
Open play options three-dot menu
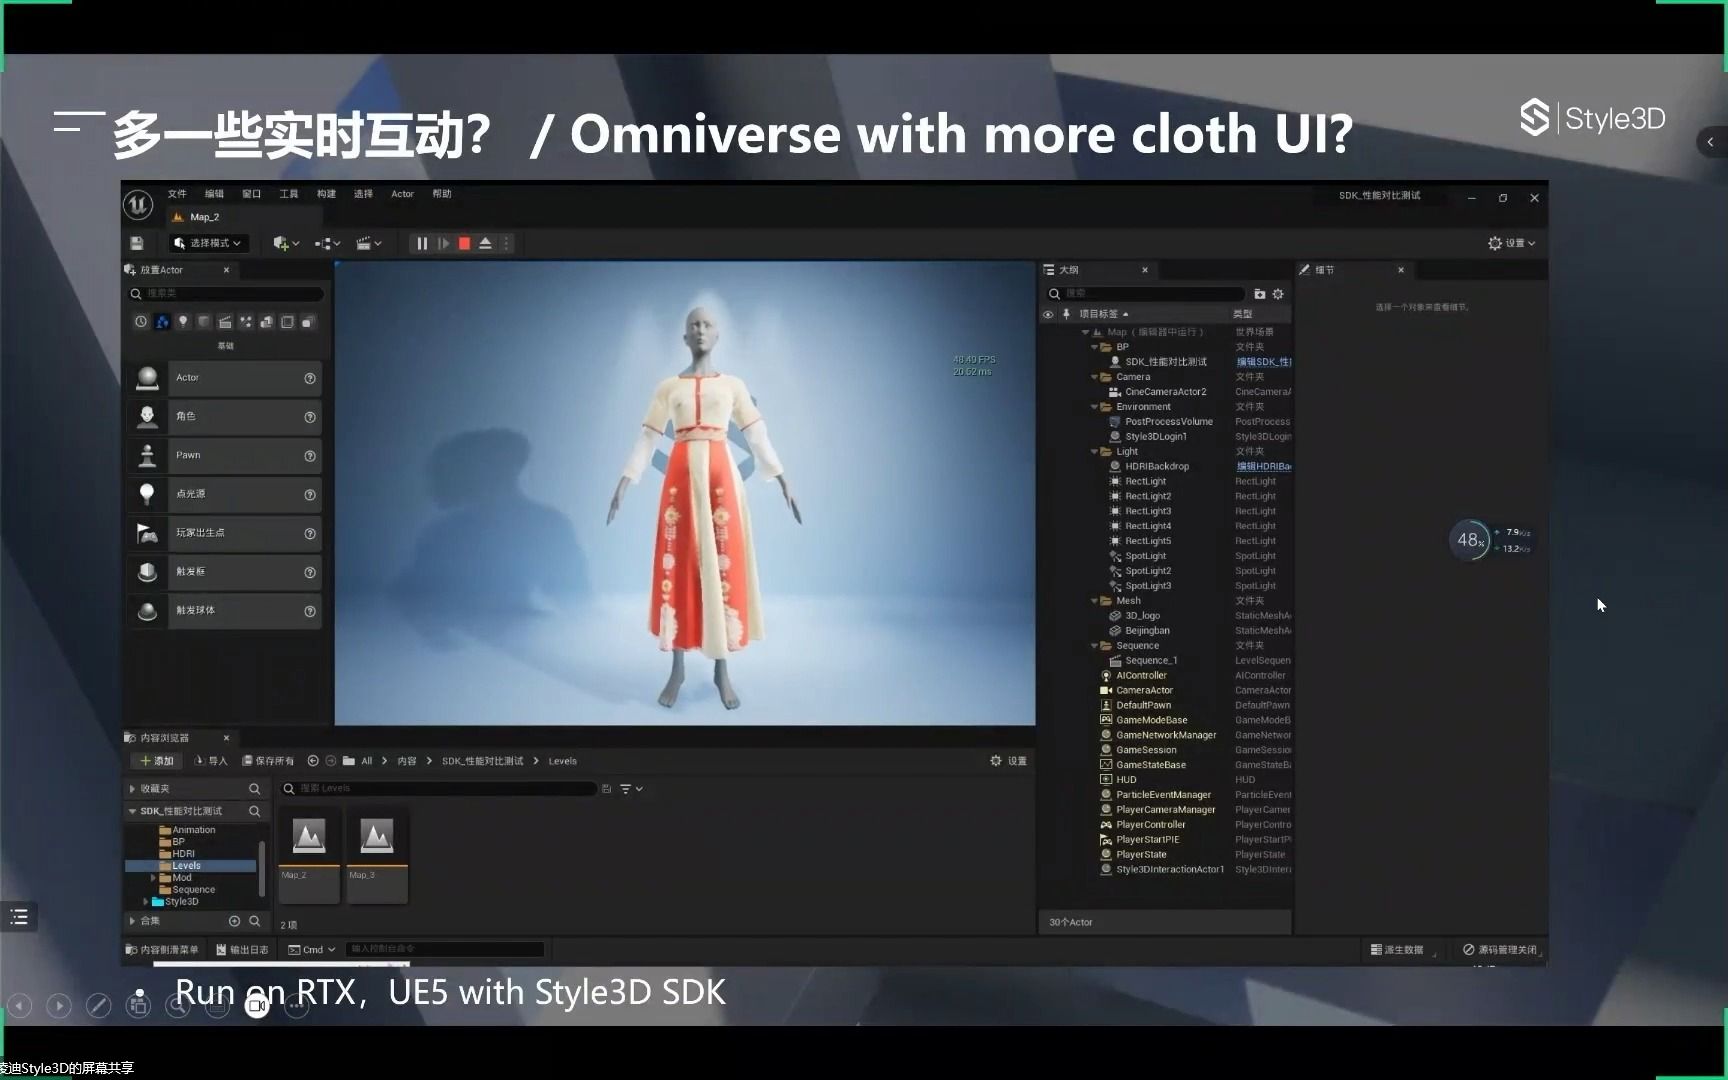coord(506,243)
